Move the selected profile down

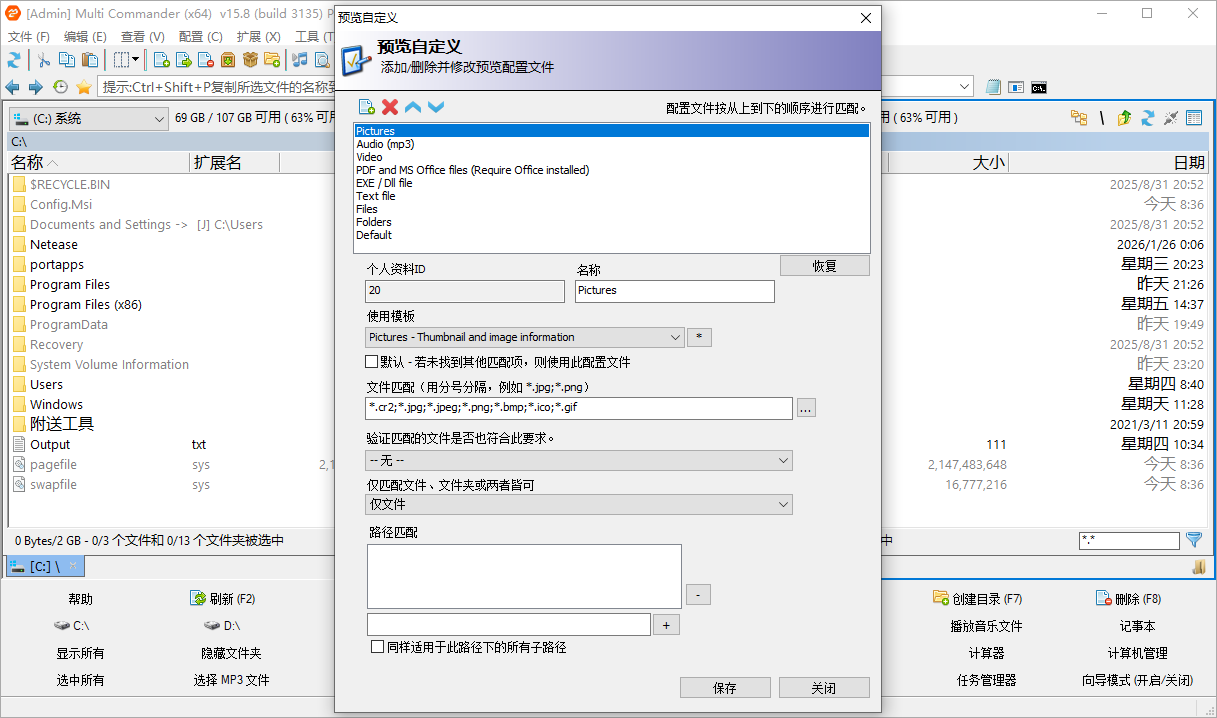436,106
